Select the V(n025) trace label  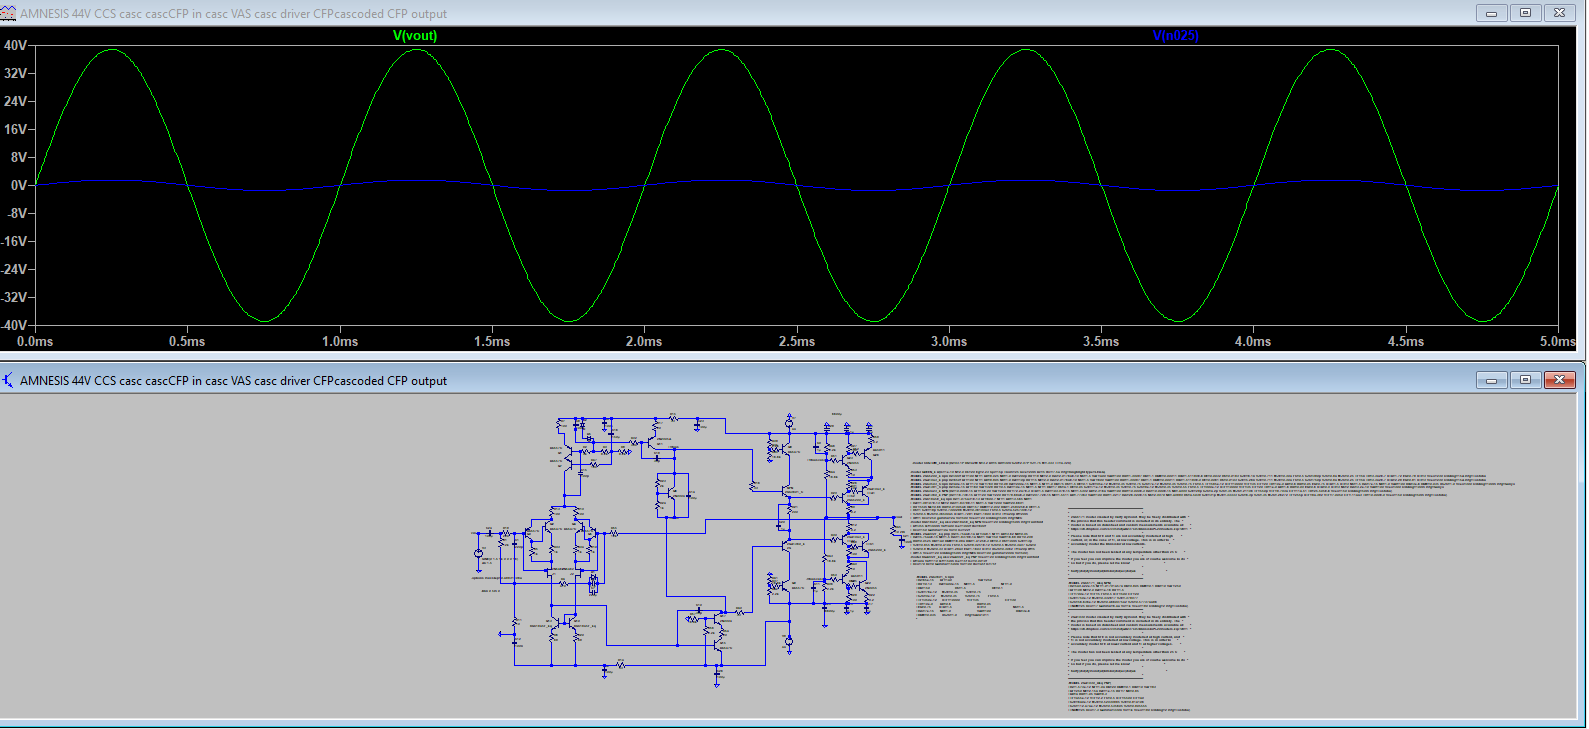(1175, 35)
